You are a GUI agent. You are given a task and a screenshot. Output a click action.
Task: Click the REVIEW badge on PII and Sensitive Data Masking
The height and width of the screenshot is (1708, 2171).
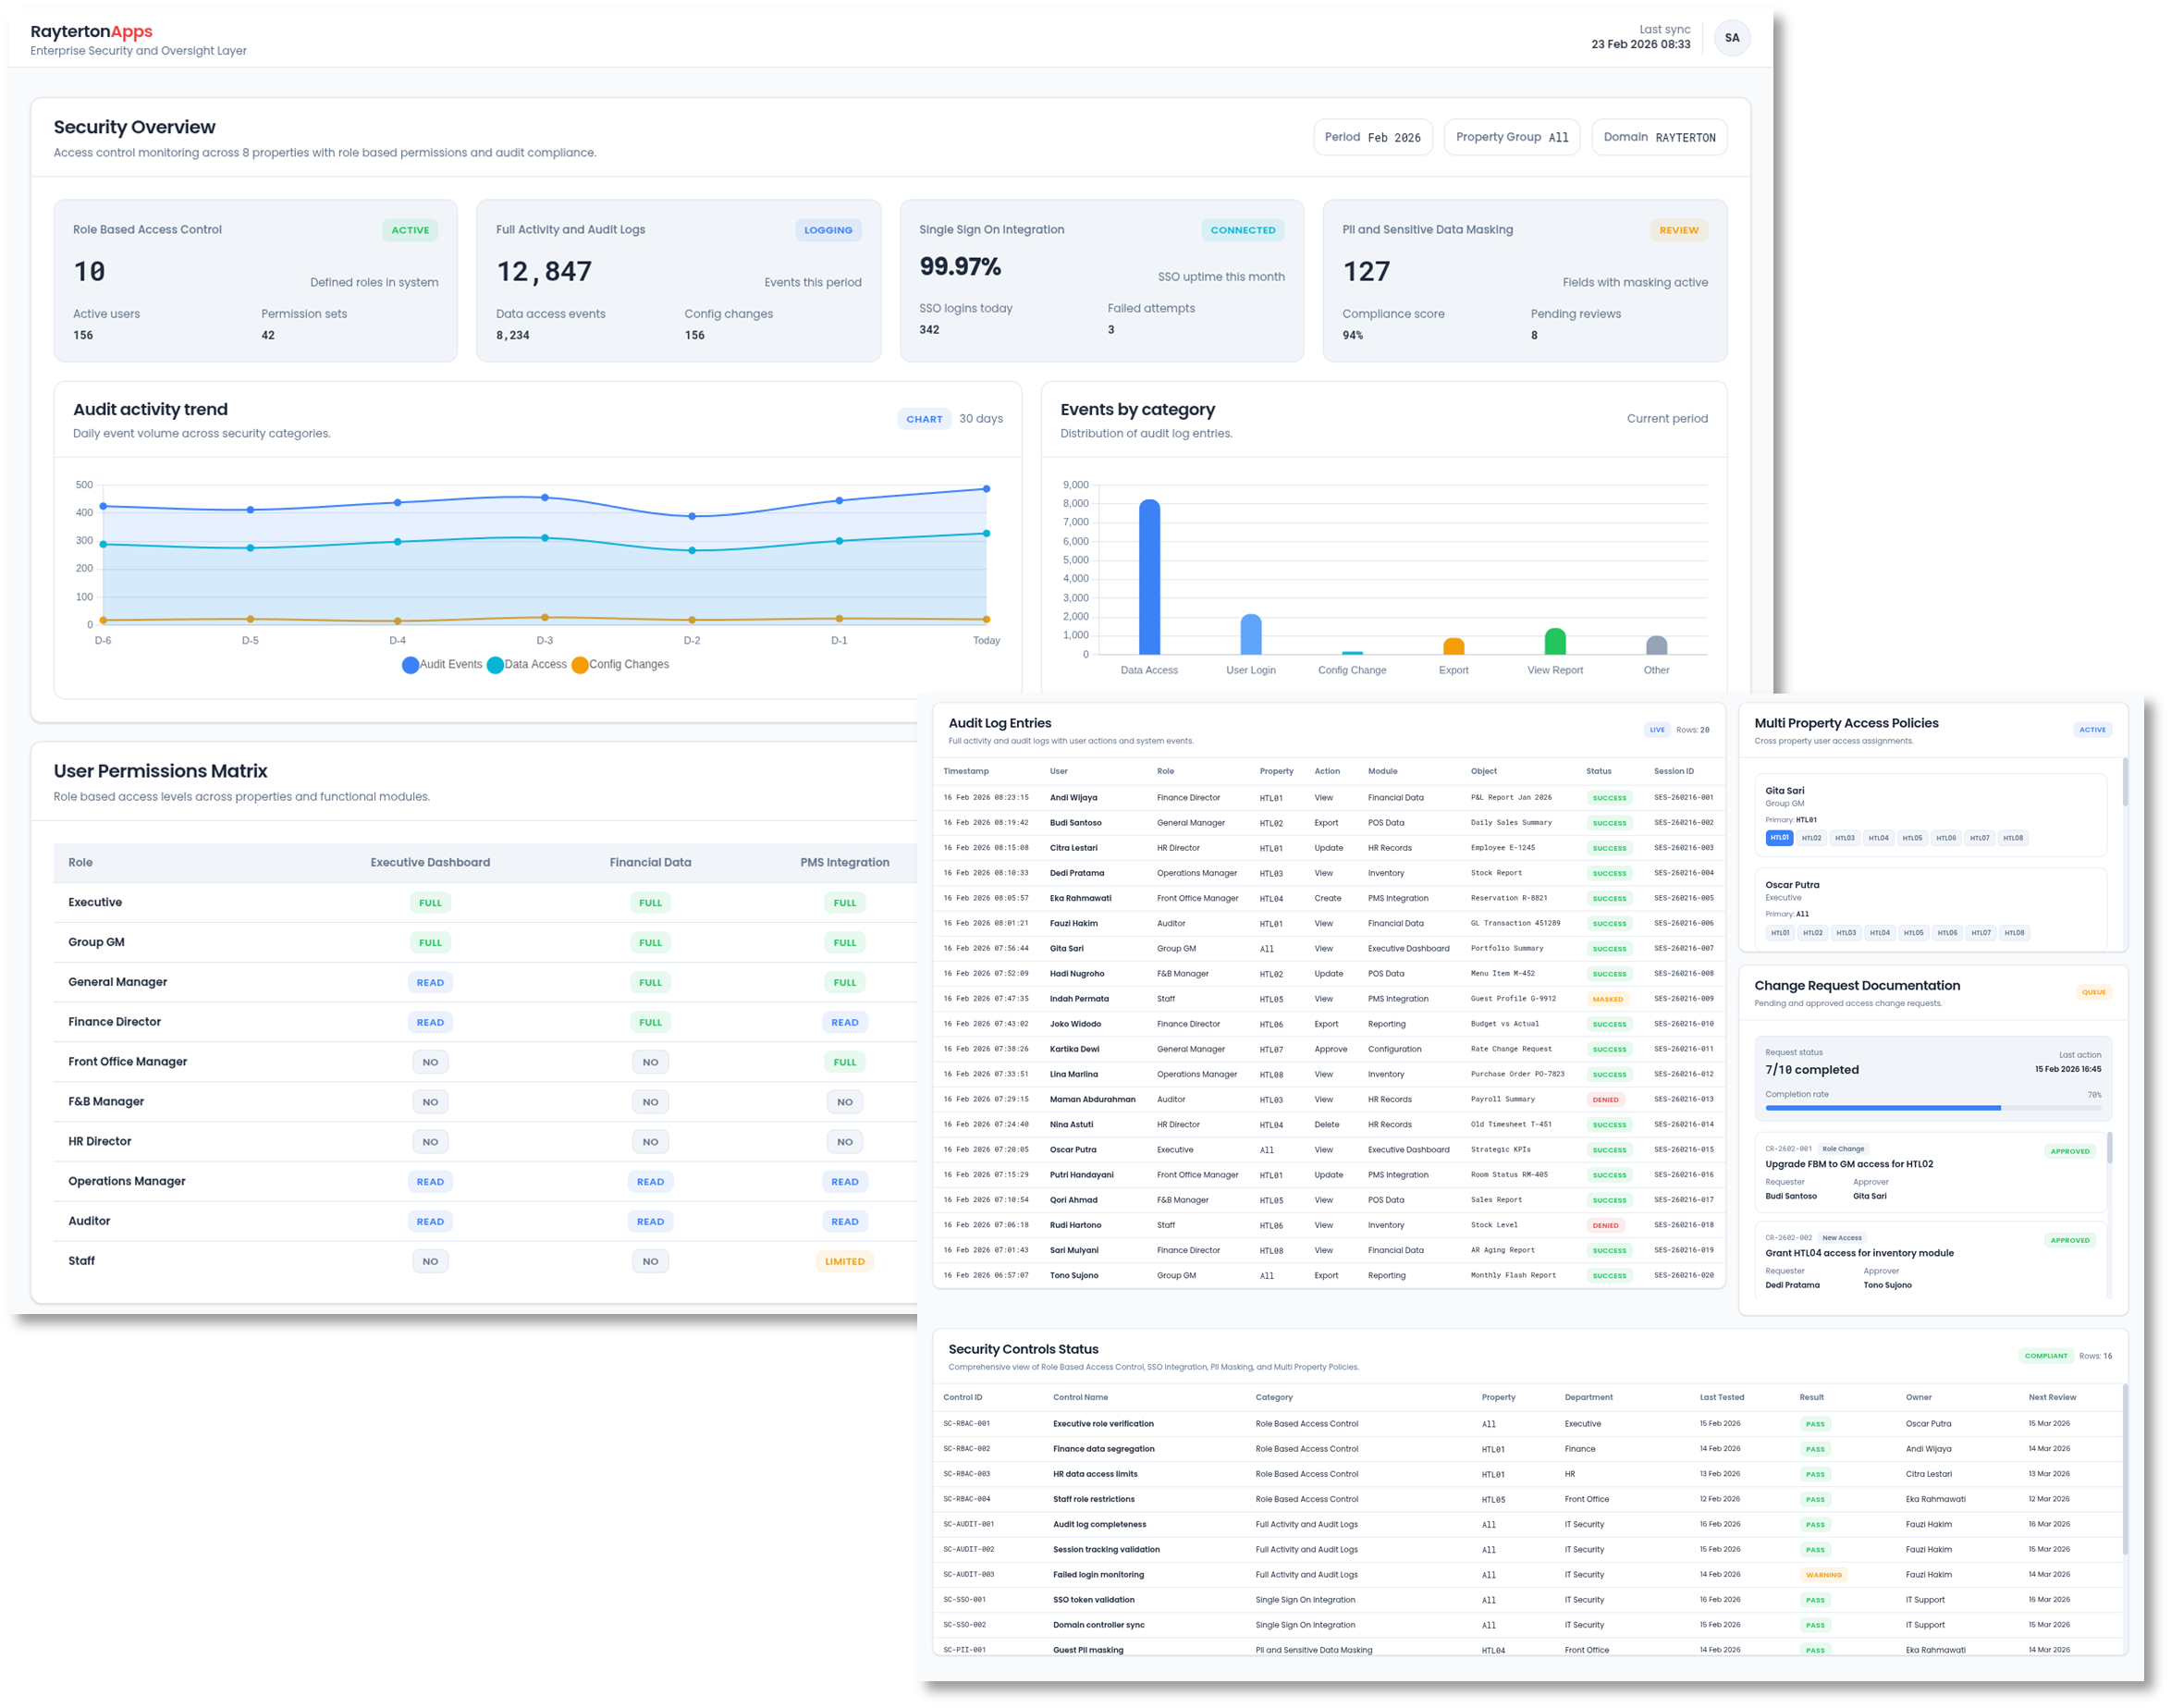coord(1678,230)
